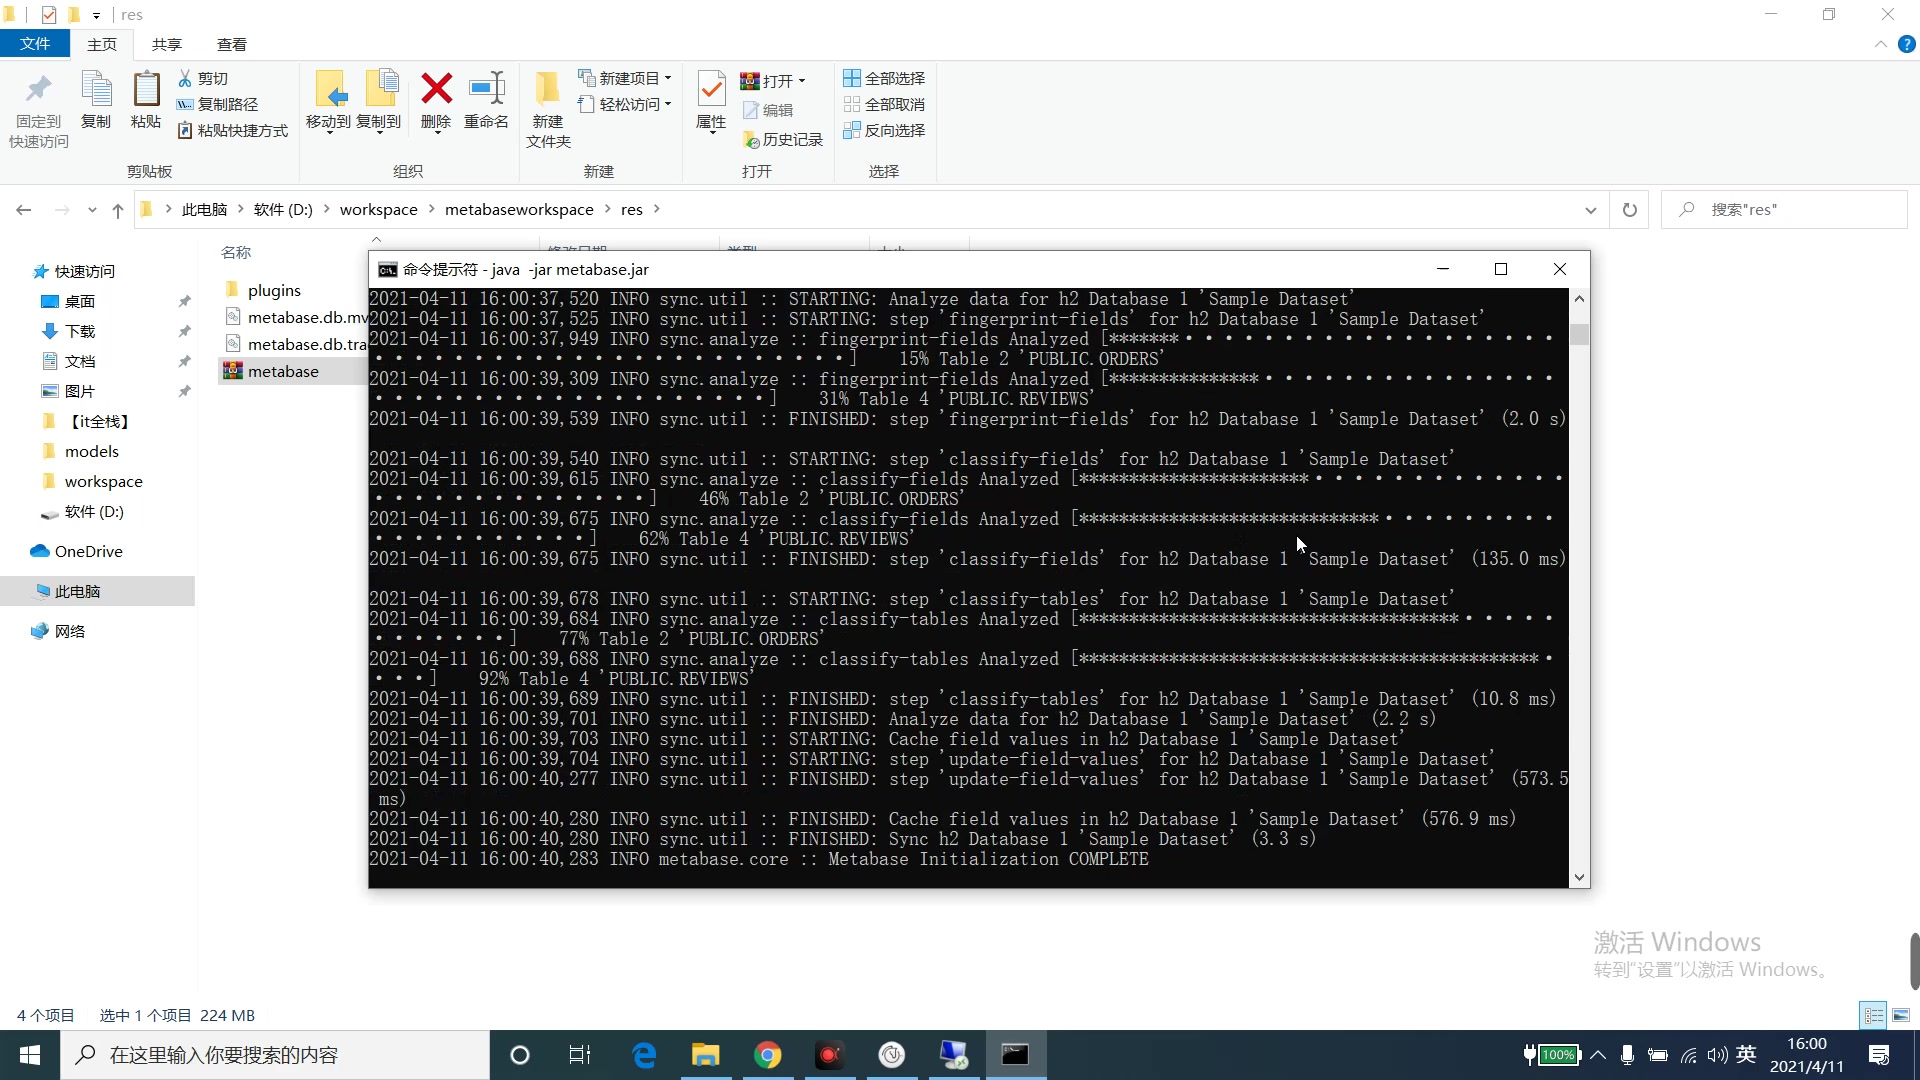Click Invert selection (反向选择)
Viewport: 1920px width, 1080px height.
(x=884, y=130)
